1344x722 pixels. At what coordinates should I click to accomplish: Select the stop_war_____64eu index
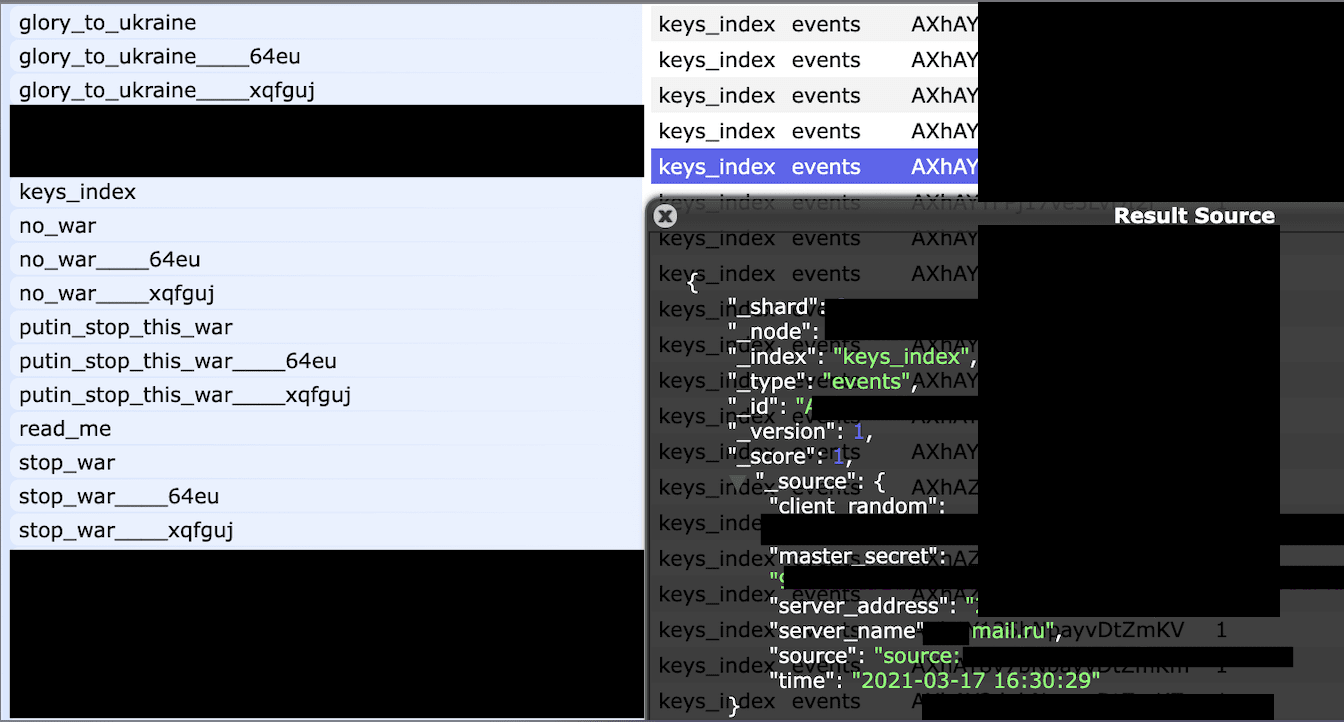(327, 497)
